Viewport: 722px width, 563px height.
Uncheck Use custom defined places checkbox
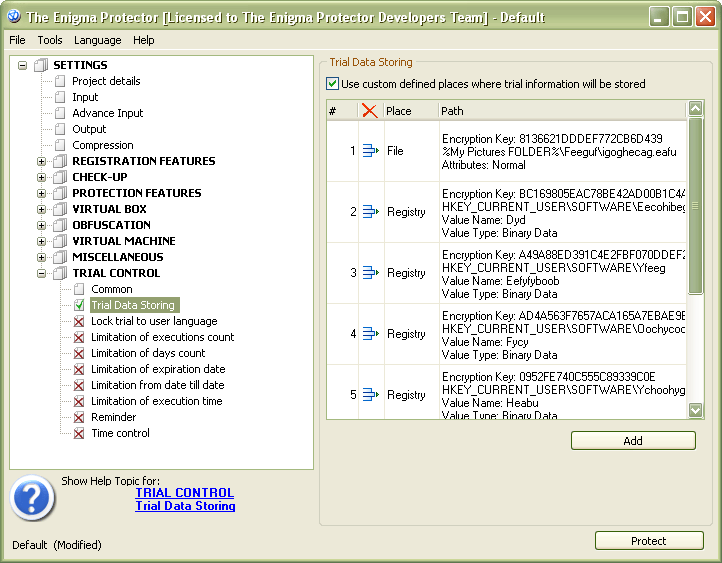(332, 84)
